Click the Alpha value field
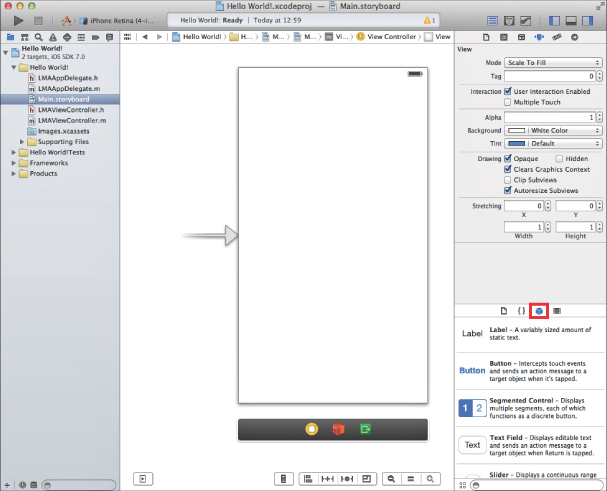The image size is (607, 491). tap(550, 117)
